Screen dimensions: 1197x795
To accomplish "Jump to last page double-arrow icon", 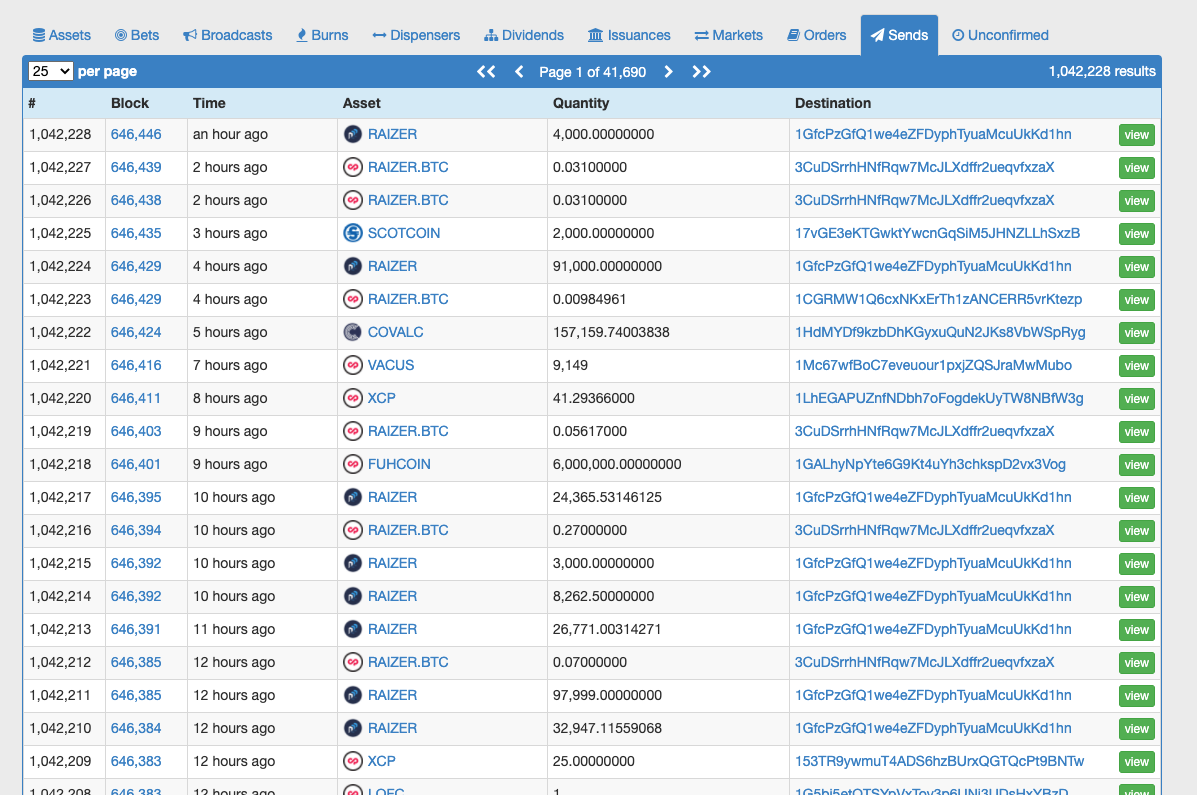I will point(701,72).
